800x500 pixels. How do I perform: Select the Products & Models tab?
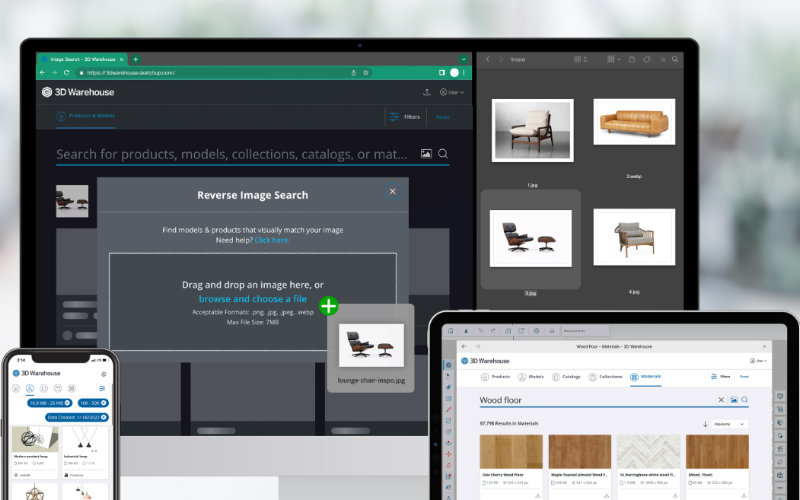[92, 116]
